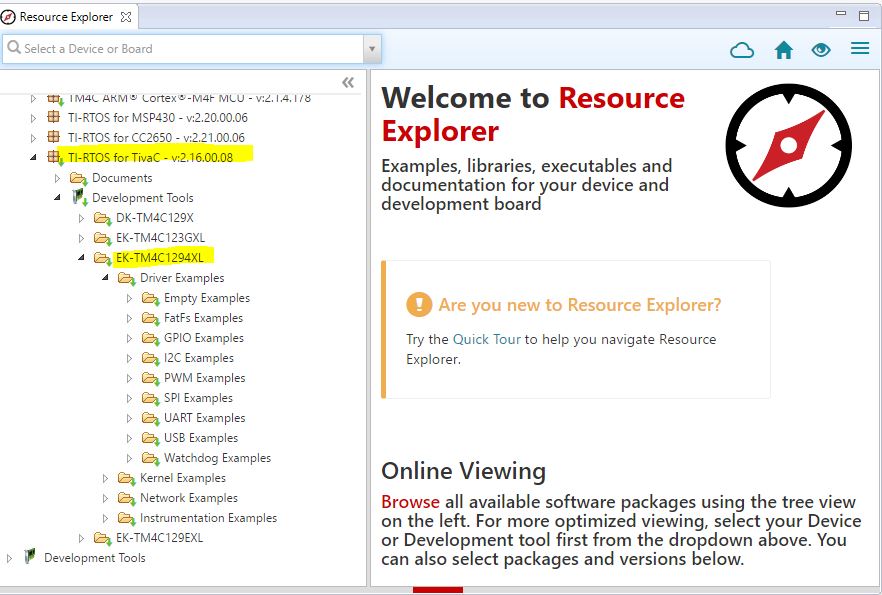Click the red Browse link
Screen dimensions: 882x595
tap(411, 502)
